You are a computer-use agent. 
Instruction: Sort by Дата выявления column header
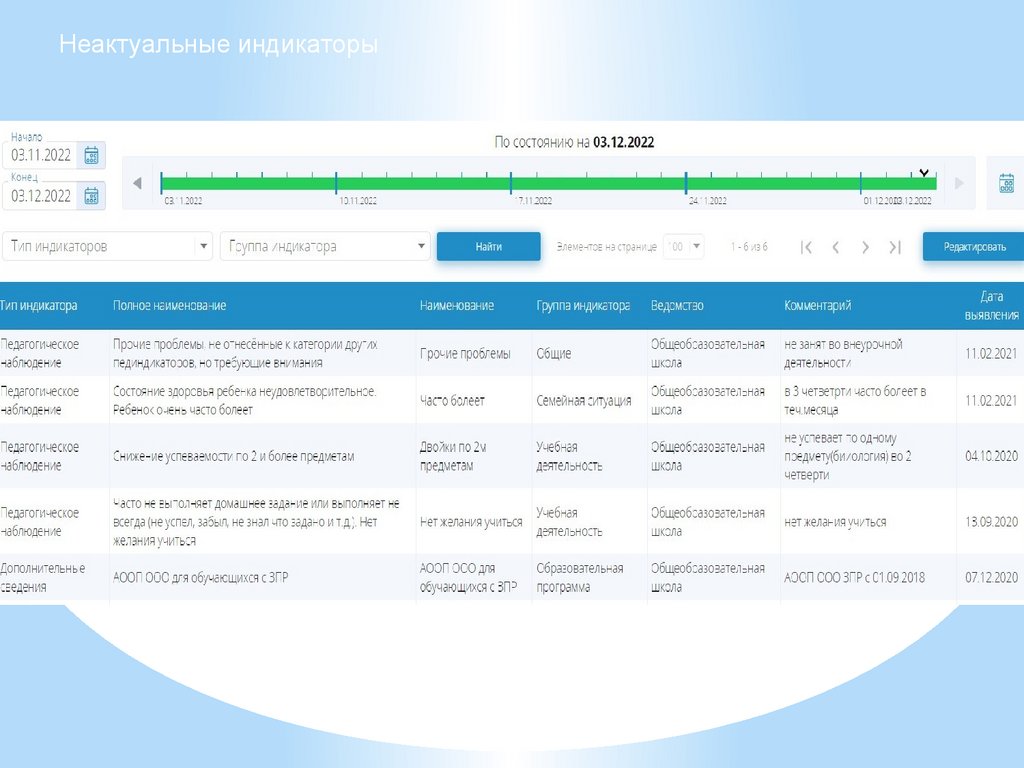click(x=991, y=305)
